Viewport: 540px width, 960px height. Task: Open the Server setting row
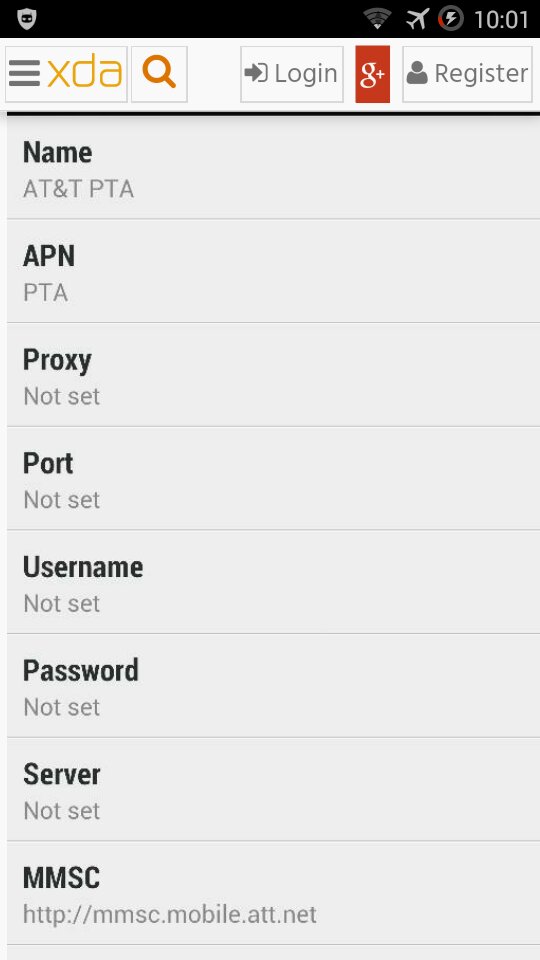273,789
